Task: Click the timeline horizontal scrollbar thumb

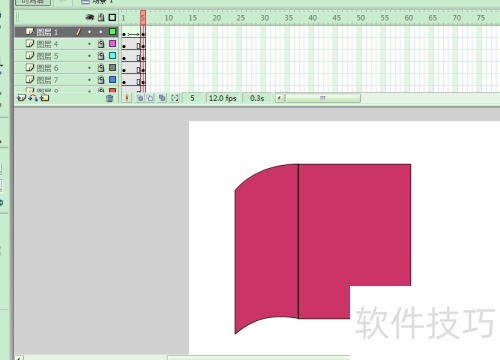Action: (323, 98)
